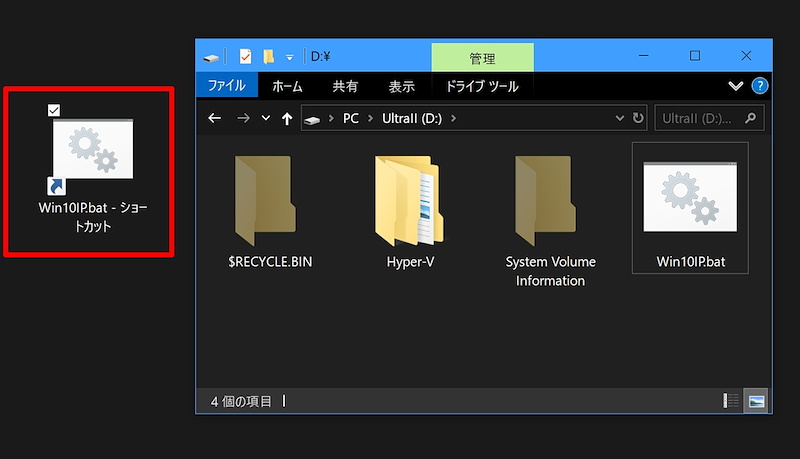Select the Hyper-V folder icon
This screenshot has height=459, width=800.
click(409, 201)
